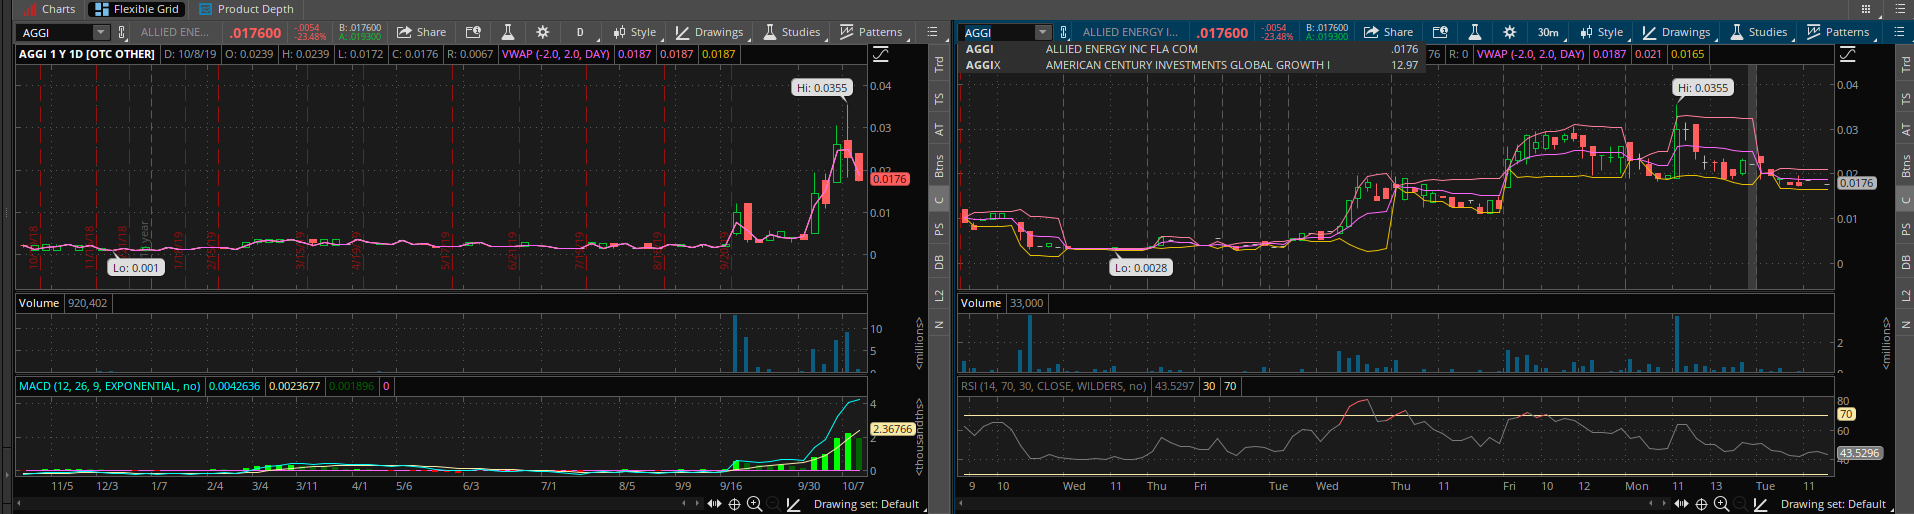This screenshot has height=514, width=1914.
Task: Toggle the DB side panel on right chart
Action: [1906, 262]
